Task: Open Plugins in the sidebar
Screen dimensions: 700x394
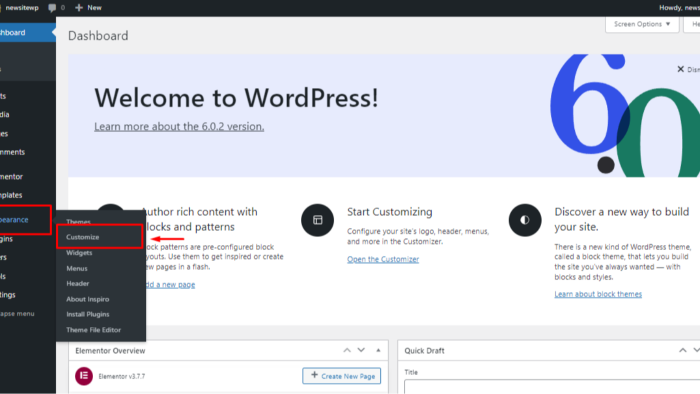Action: 28,239
